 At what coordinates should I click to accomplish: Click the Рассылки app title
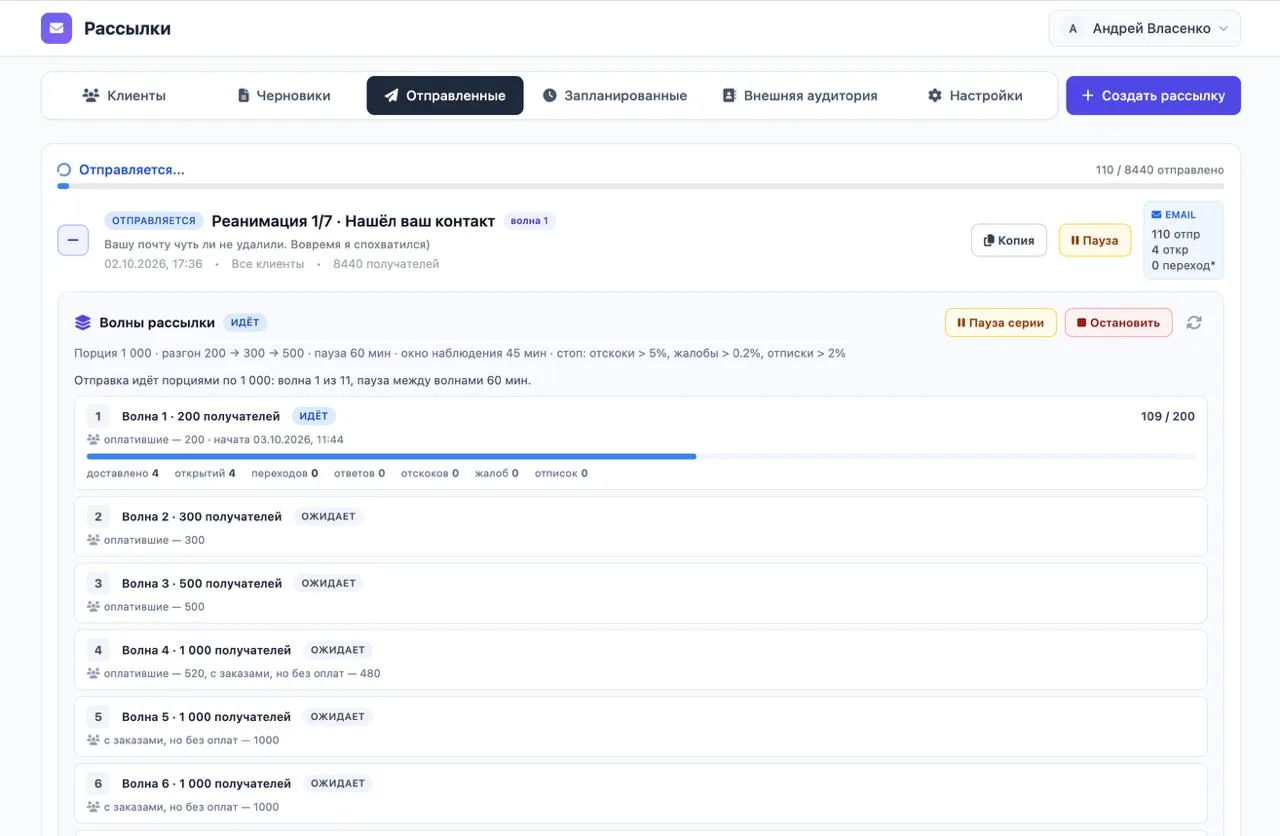pos(127,29)
